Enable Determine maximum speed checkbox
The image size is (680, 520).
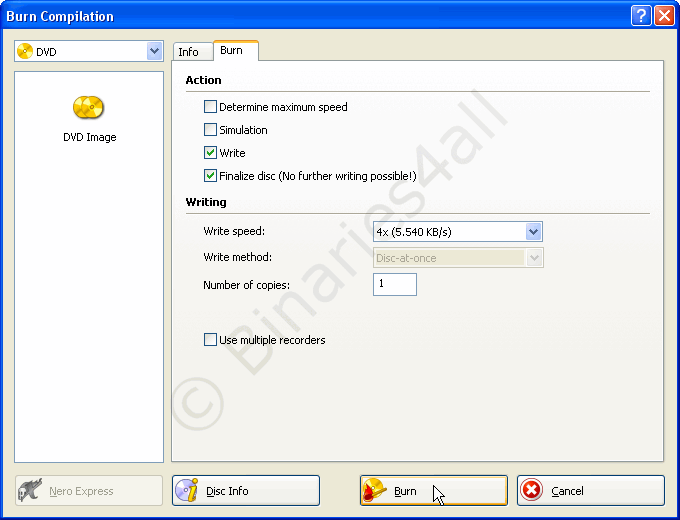210,107
